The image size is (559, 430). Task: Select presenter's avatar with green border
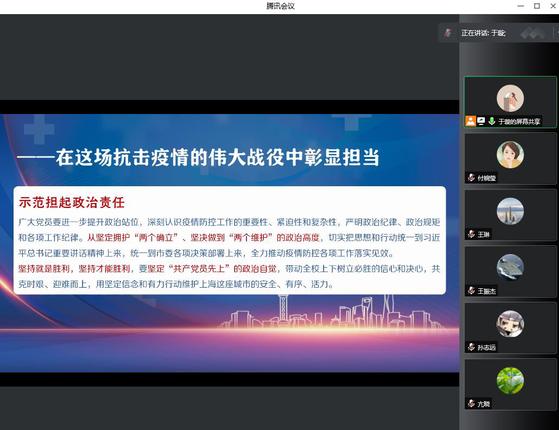pos(510,98)
